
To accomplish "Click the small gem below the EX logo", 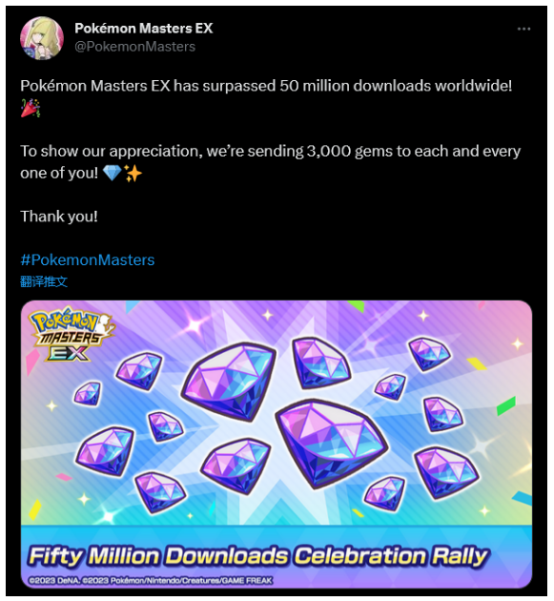I will tap(87, 394).
